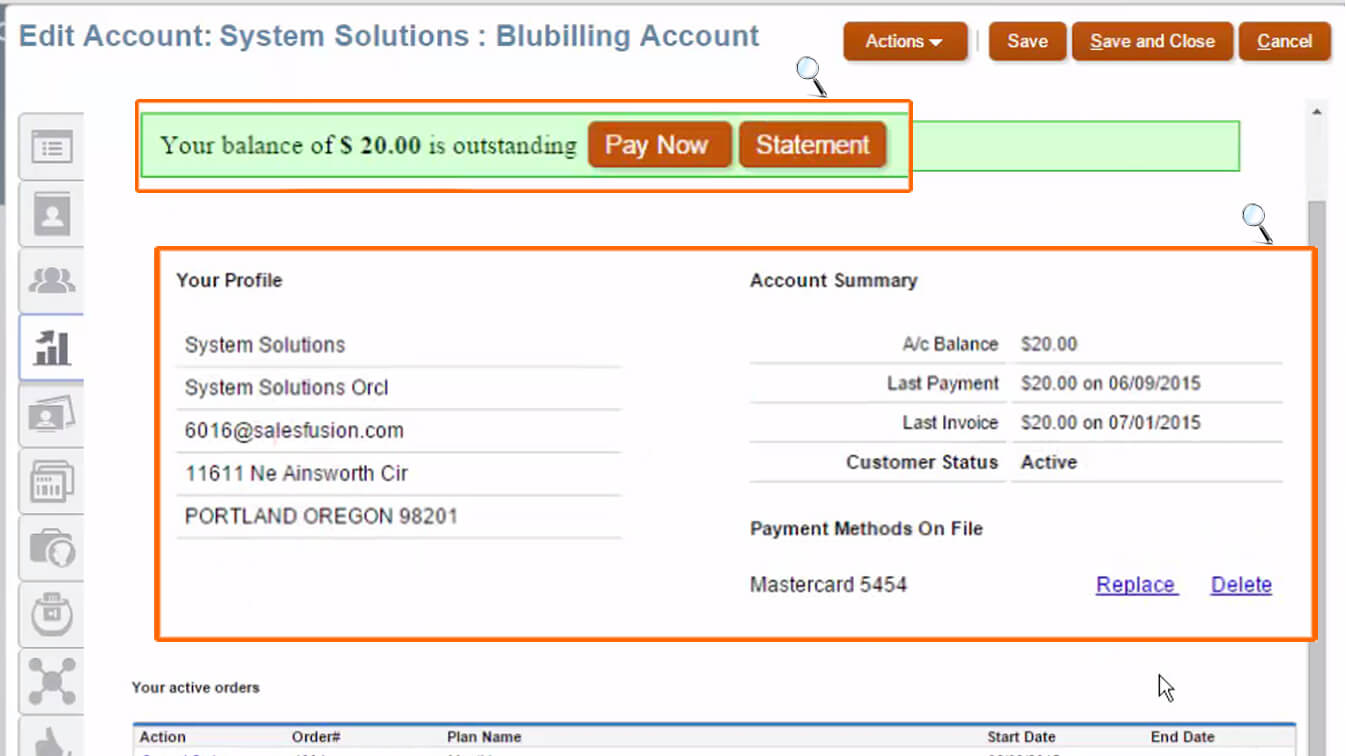
Task: Replace the Mastercard 5454 payment method
Action: coord(1136,584)
